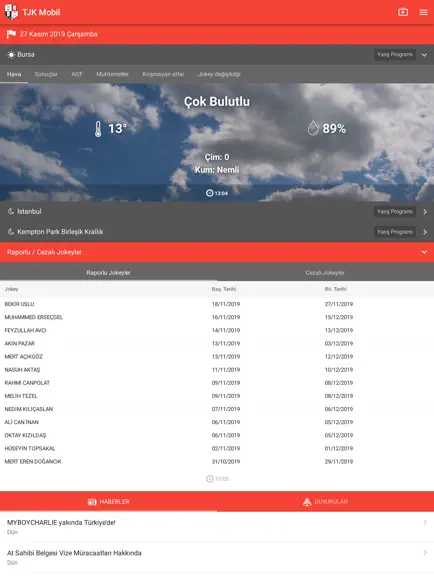Tap the moon icon next to Kempton Park

[x=11, y=232]
